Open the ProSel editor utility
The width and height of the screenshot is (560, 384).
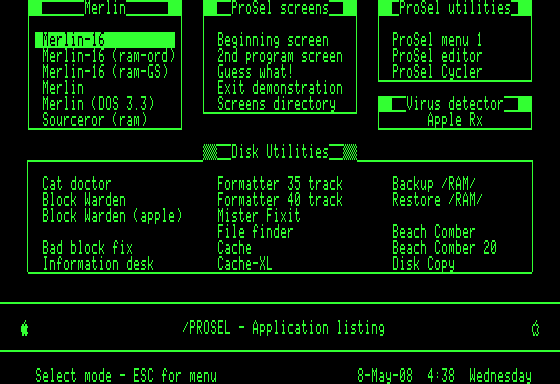pyautogui.click(x=437, y=56)
